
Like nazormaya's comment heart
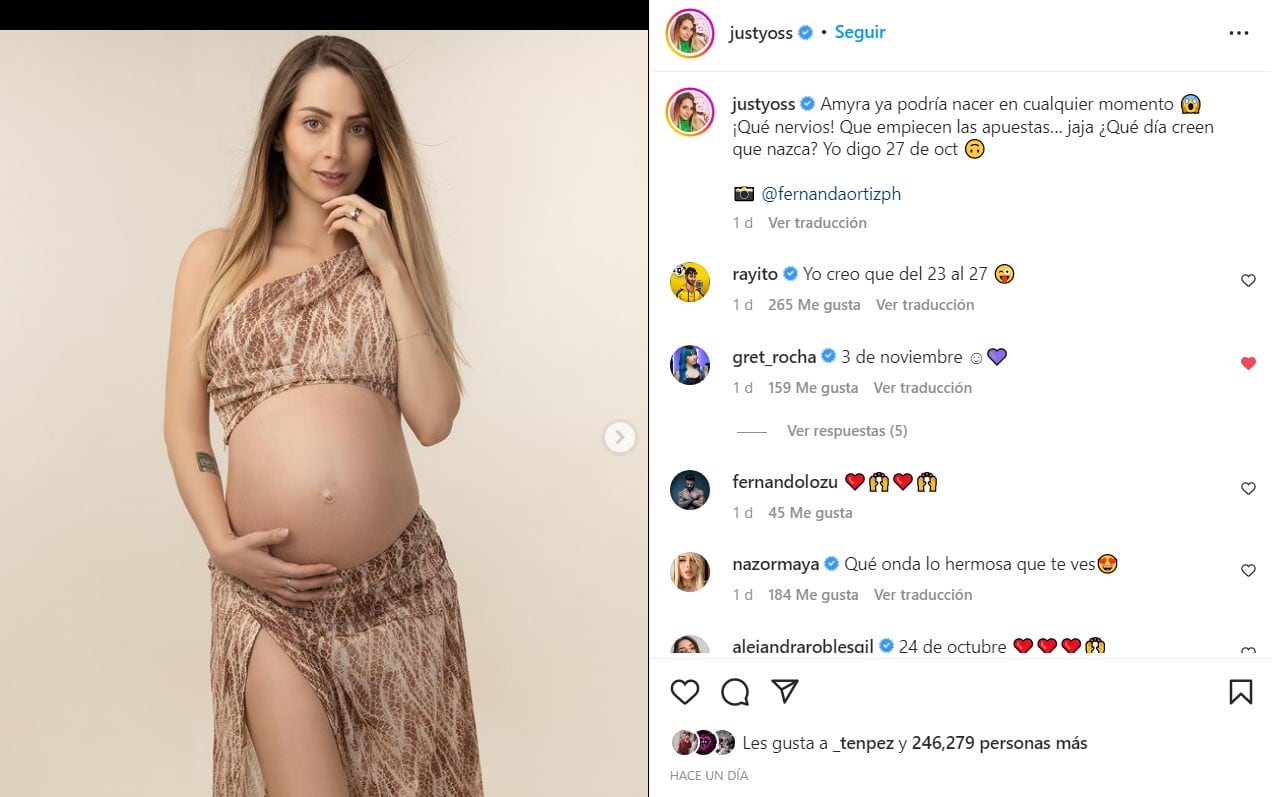tap(1248, 571)
